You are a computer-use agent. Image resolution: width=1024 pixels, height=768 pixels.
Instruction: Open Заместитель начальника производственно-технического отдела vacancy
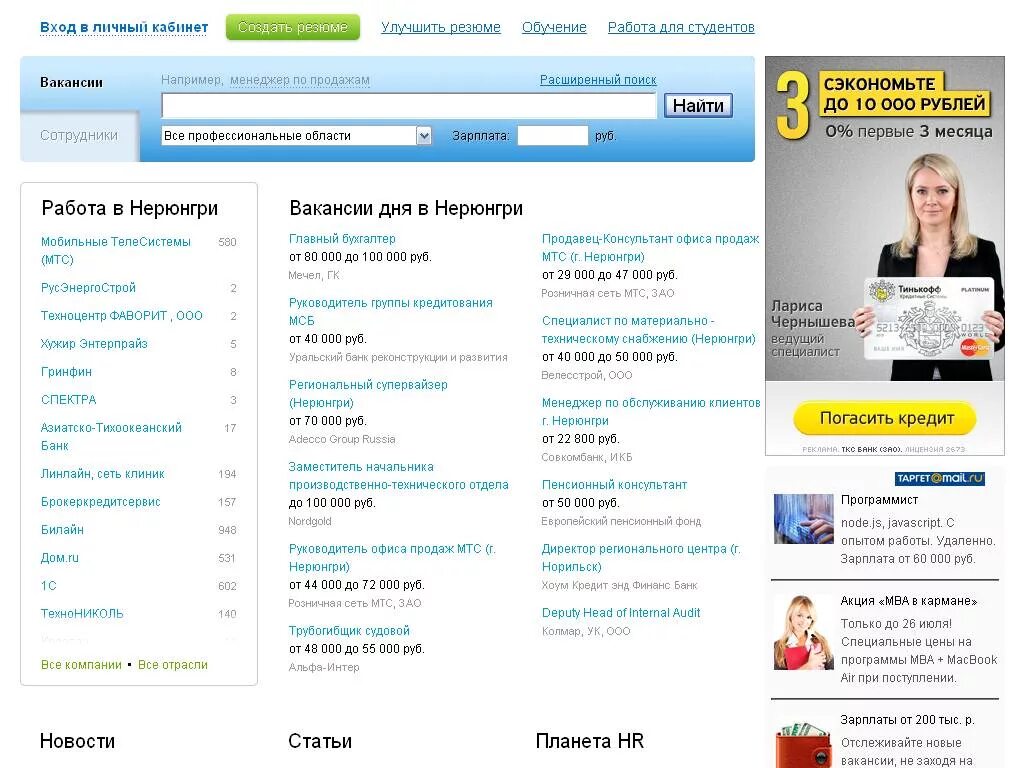398,476
